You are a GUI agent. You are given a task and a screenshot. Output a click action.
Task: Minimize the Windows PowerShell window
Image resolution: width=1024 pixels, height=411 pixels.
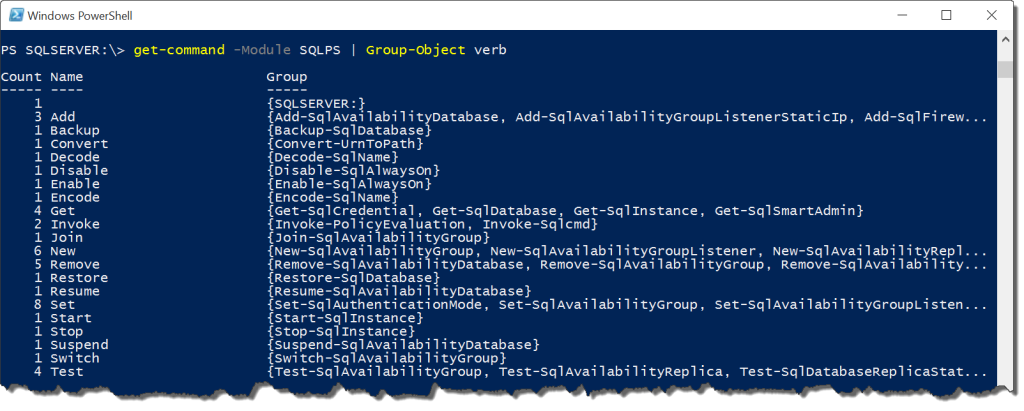(902, 16)
